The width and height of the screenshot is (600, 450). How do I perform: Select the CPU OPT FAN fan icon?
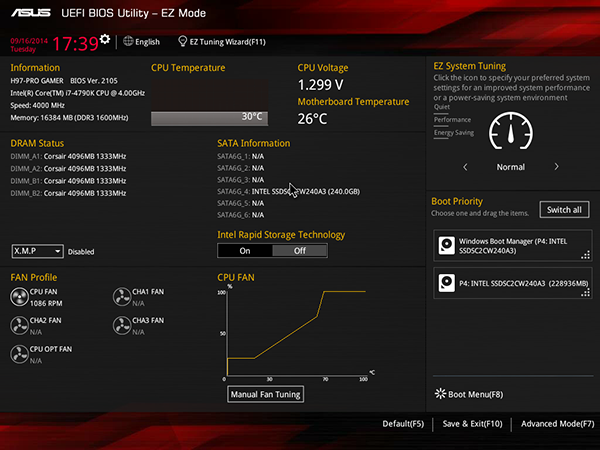tap(19, 354)
